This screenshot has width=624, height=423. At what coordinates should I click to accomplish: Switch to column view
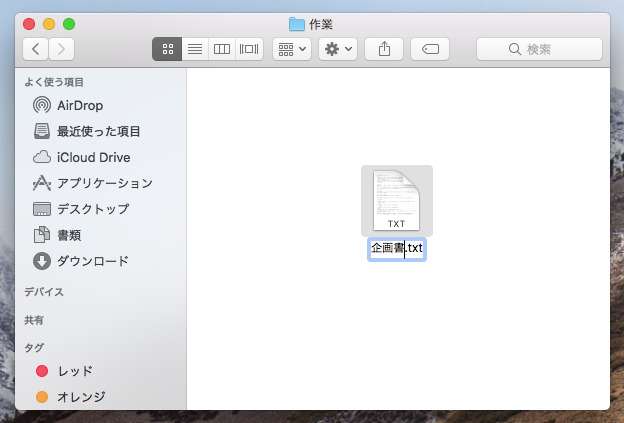click(222, 49)
